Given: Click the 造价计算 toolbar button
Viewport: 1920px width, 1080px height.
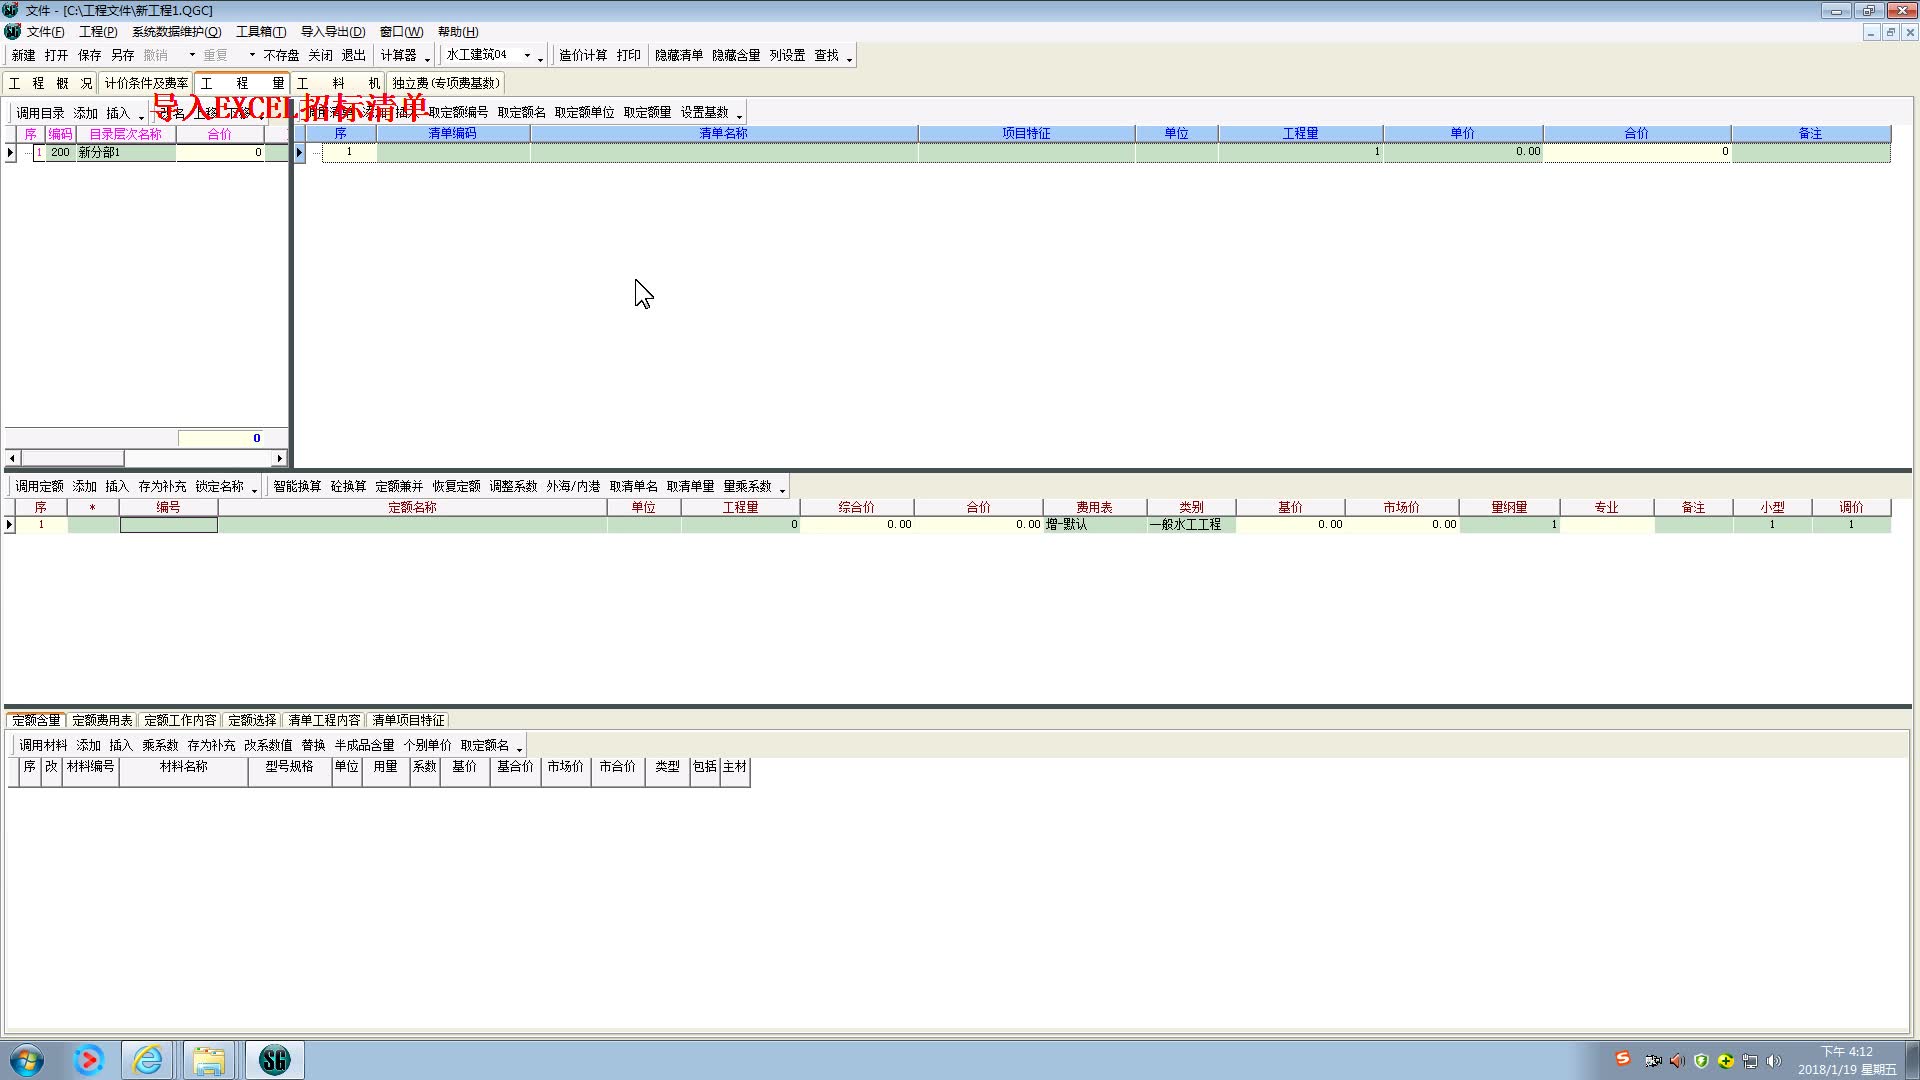Looking at the screenshot, I should pos(582,55).
